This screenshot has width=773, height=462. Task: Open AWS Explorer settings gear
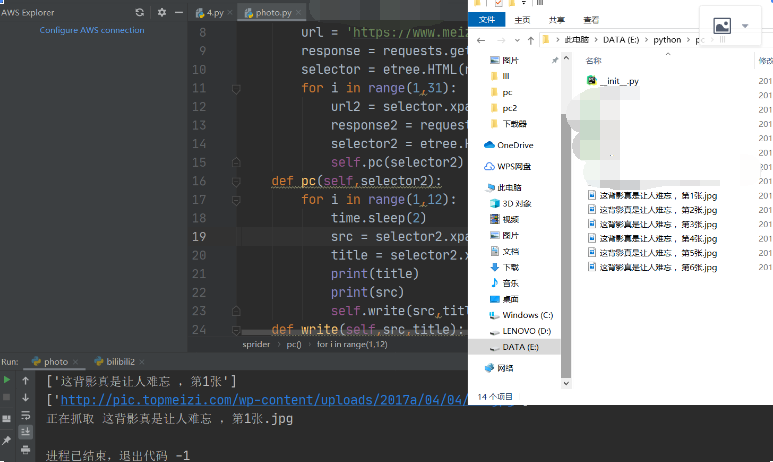[x=163, y=12]
